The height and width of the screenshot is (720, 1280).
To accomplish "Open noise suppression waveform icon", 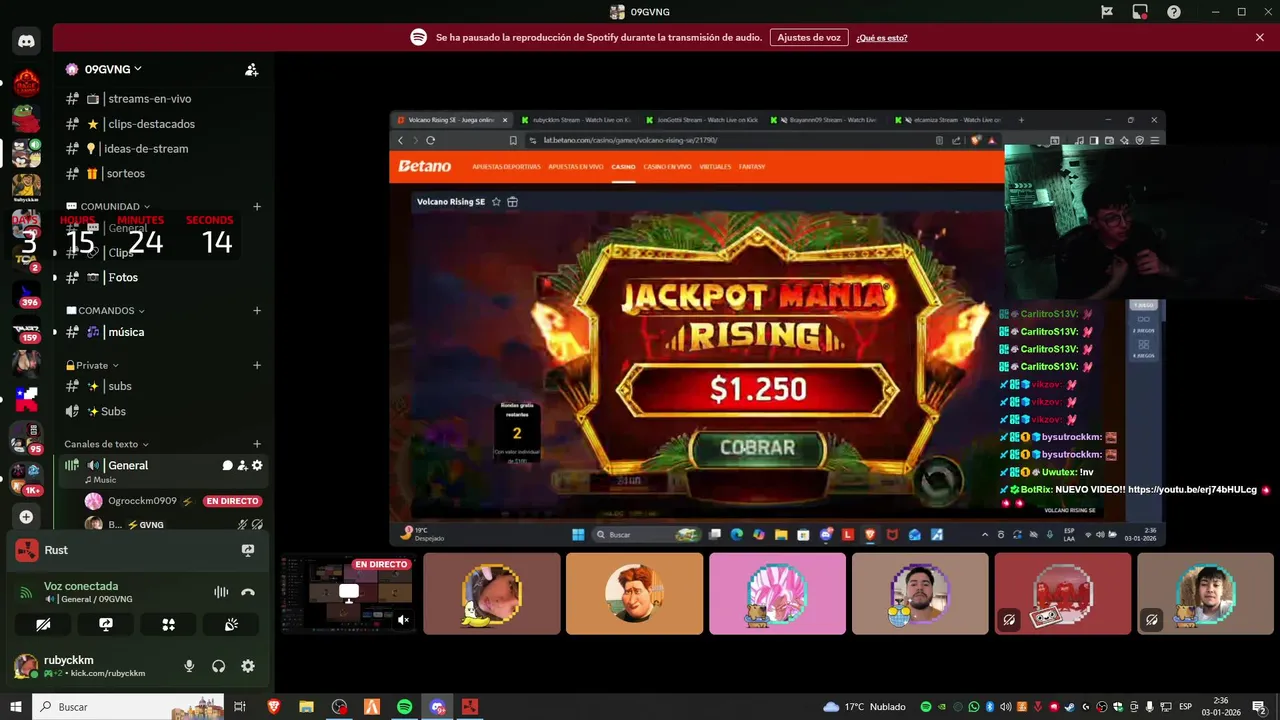I will click(221, 592).
